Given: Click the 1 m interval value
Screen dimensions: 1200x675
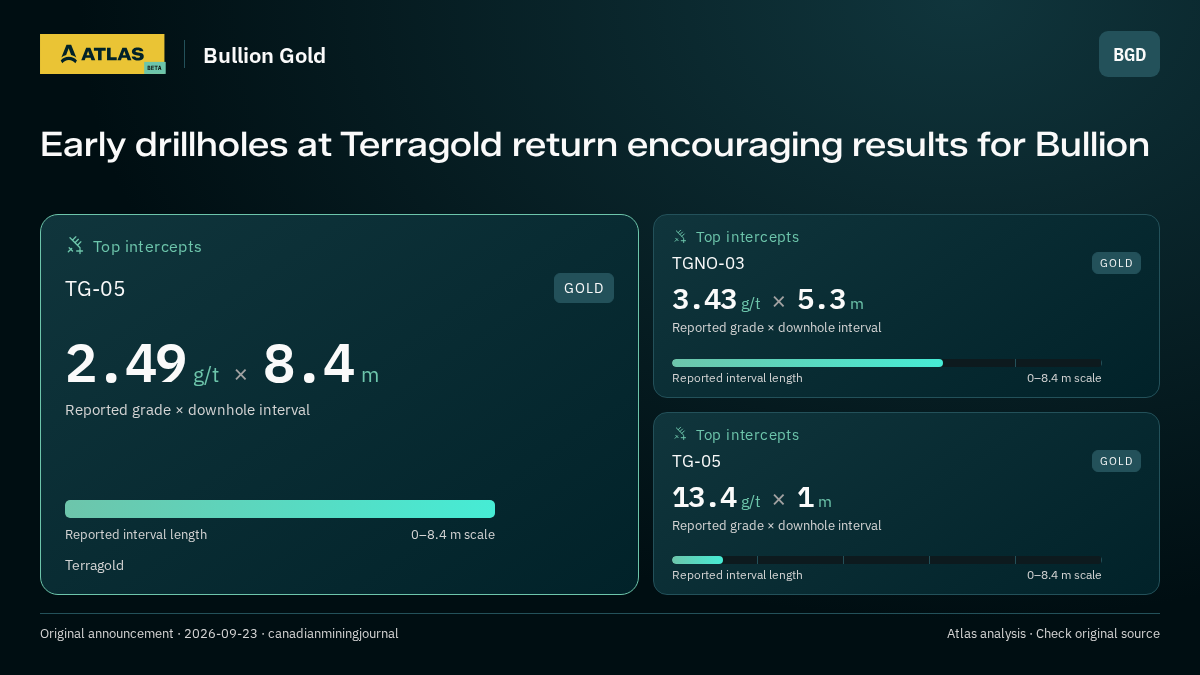Looking at the screenshot, I should point(814,497).
